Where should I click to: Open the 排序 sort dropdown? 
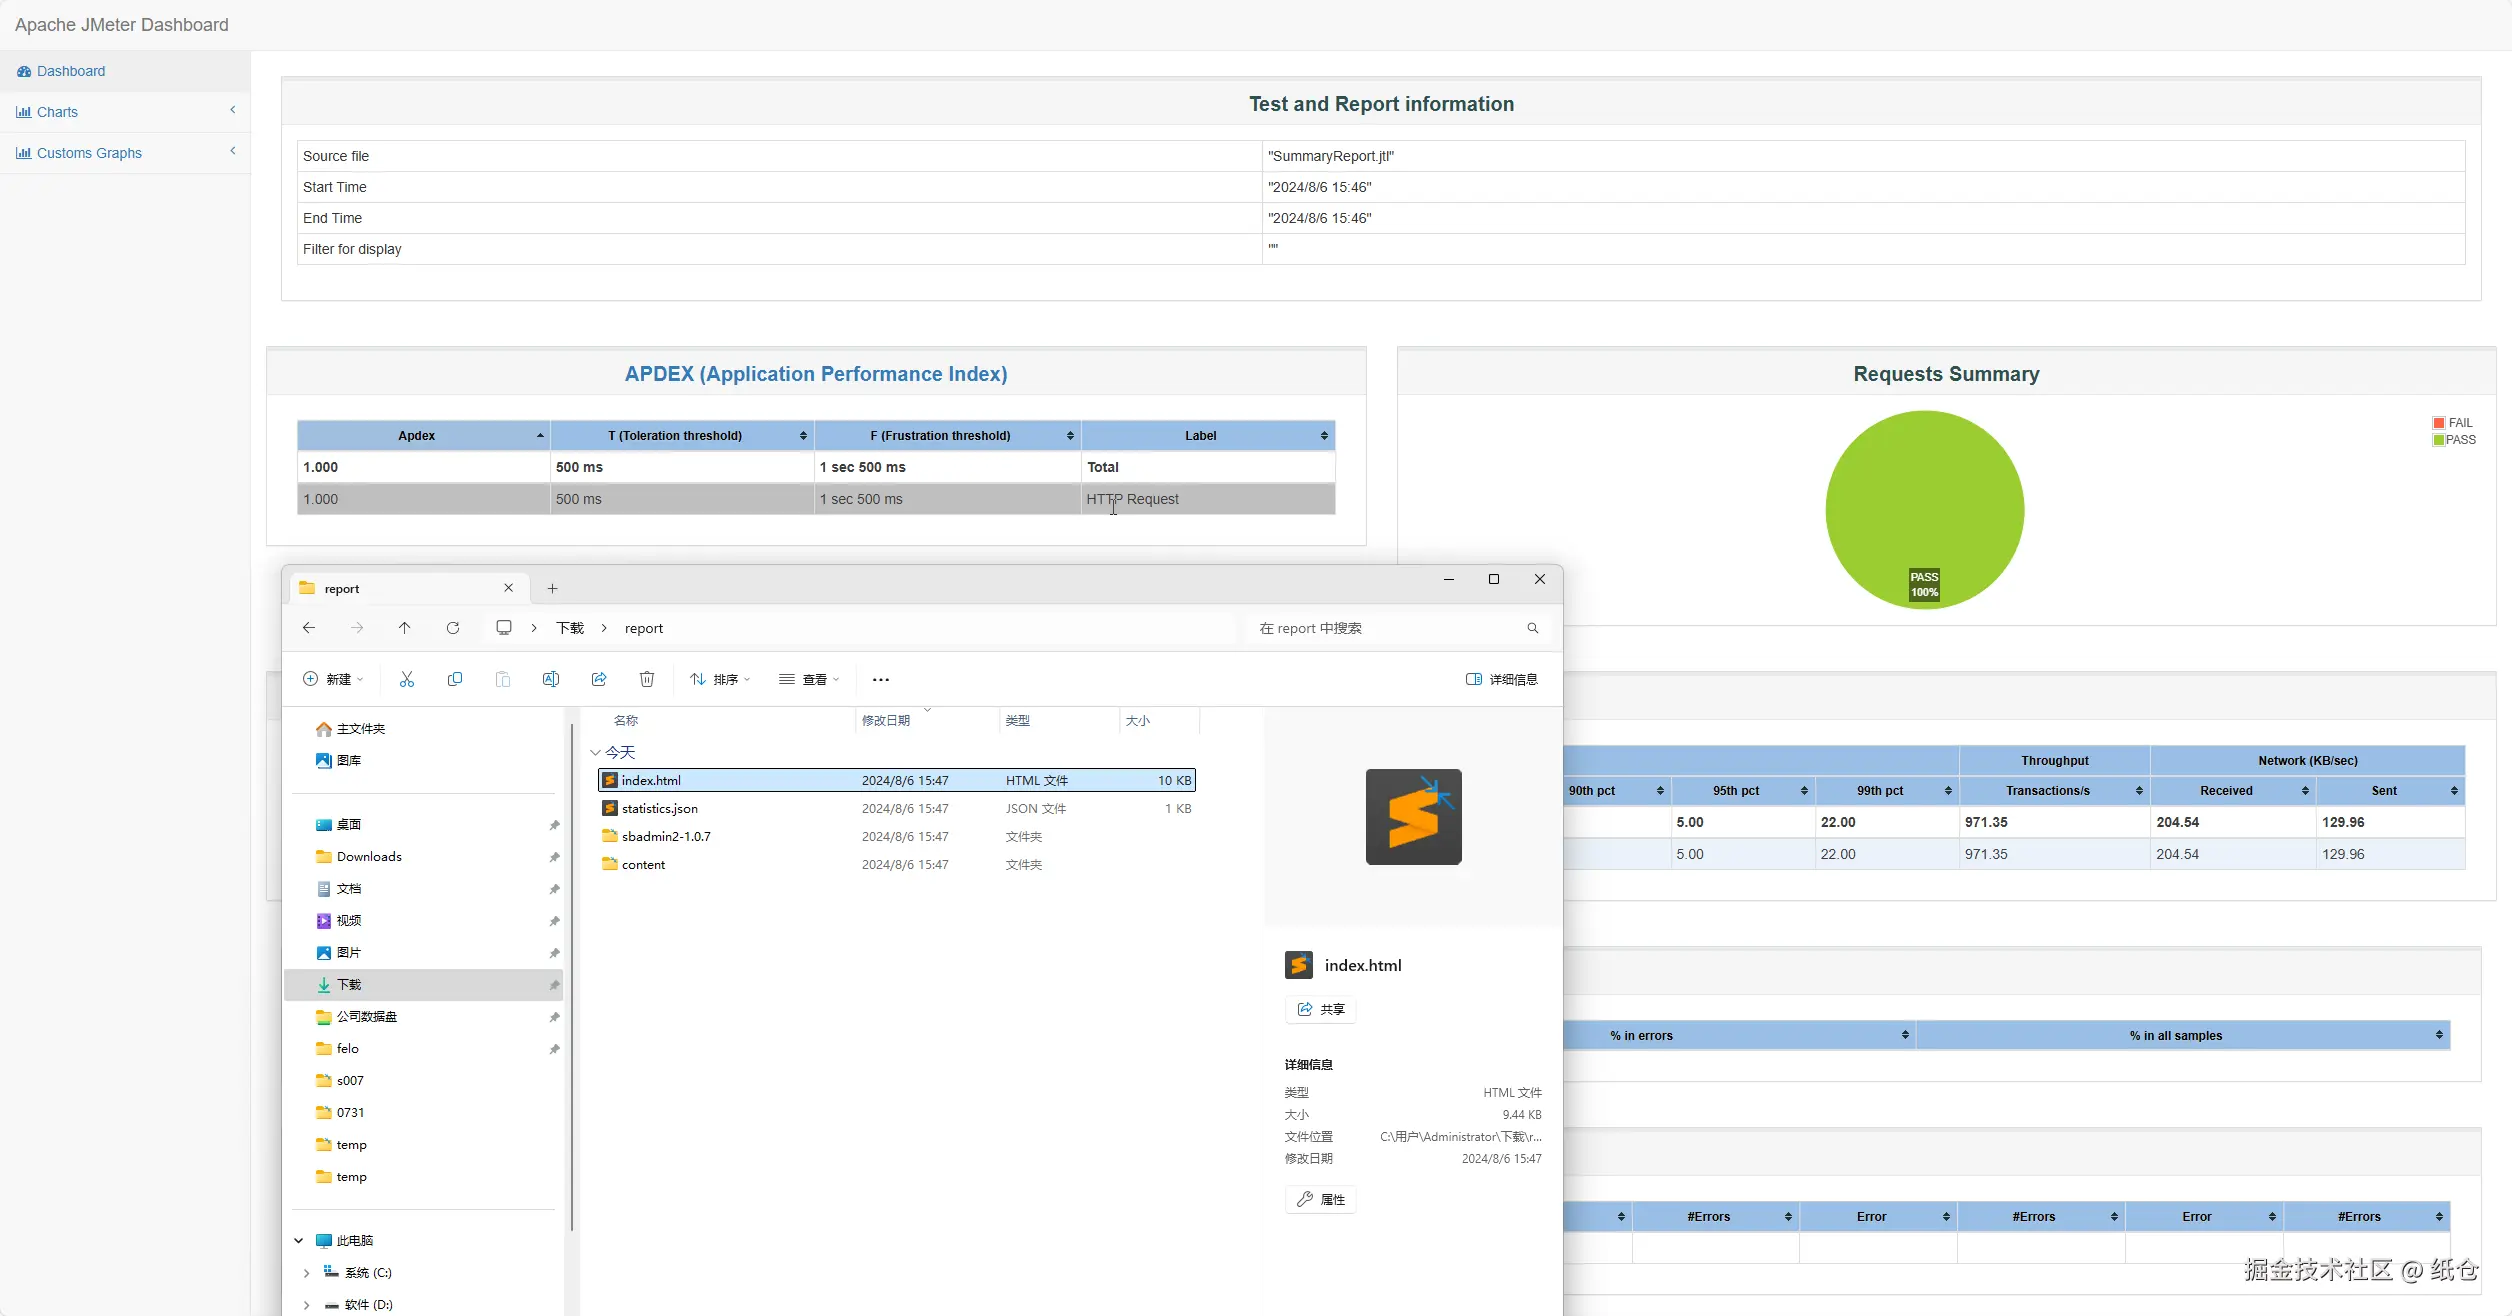coord(720,679)
